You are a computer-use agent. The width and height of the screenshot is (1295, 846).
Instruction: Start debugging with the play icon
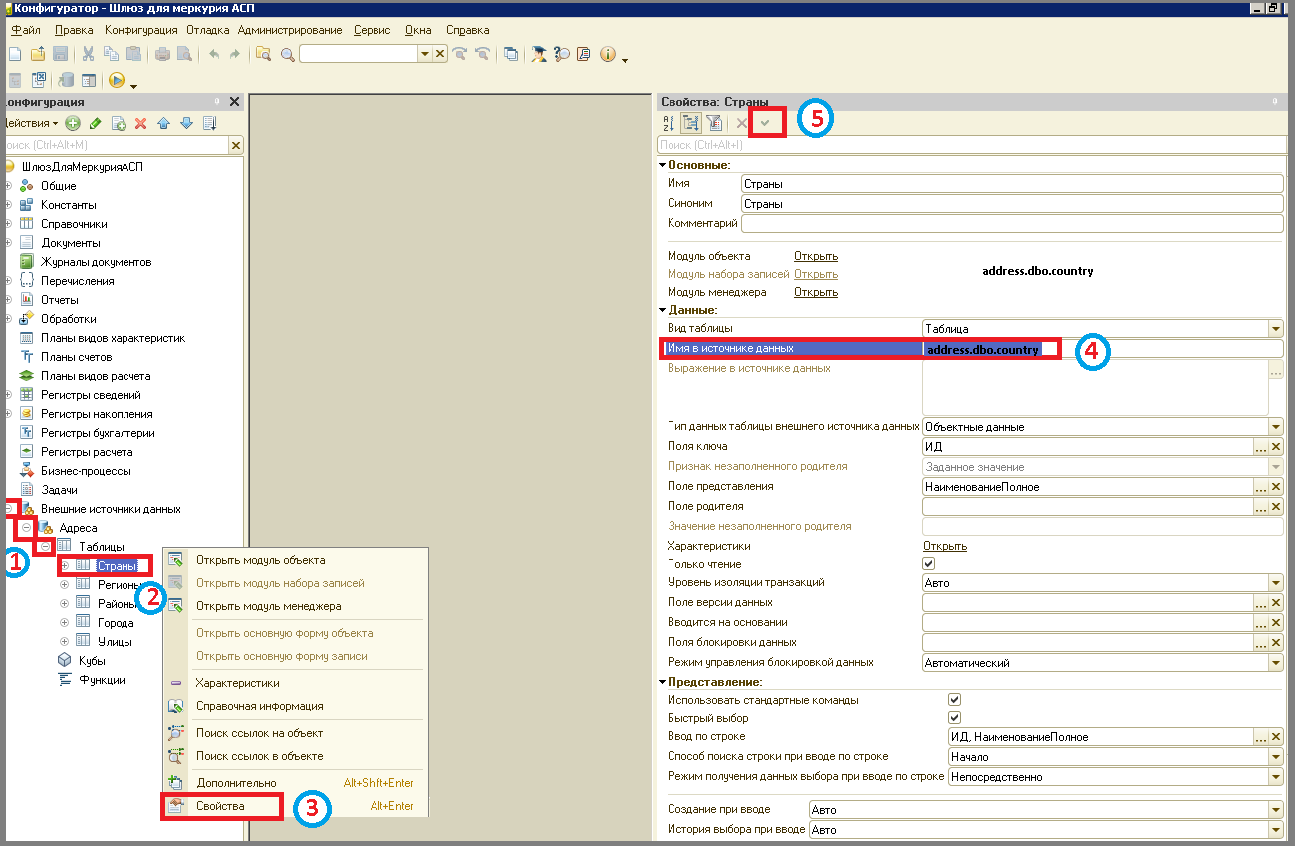117,80
